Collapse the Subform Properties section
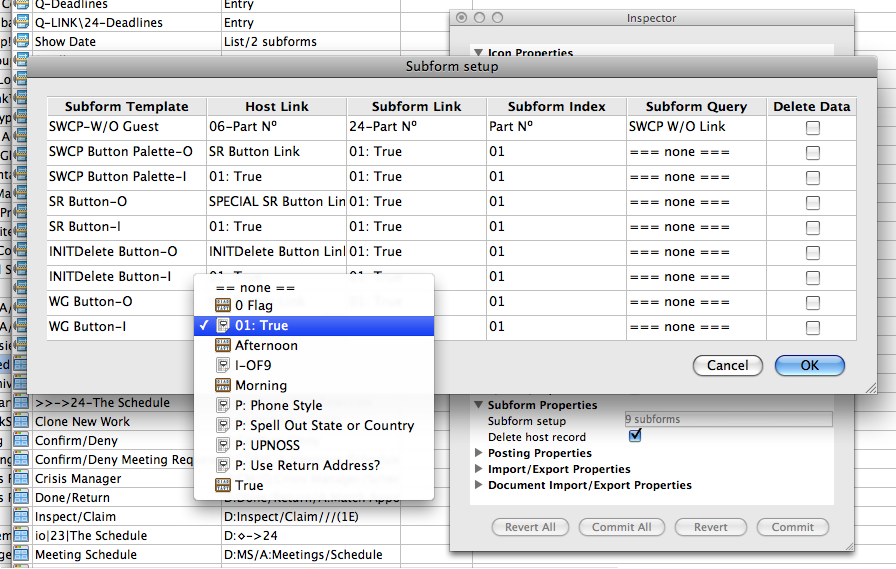The image size is (896, 569). 478,406
